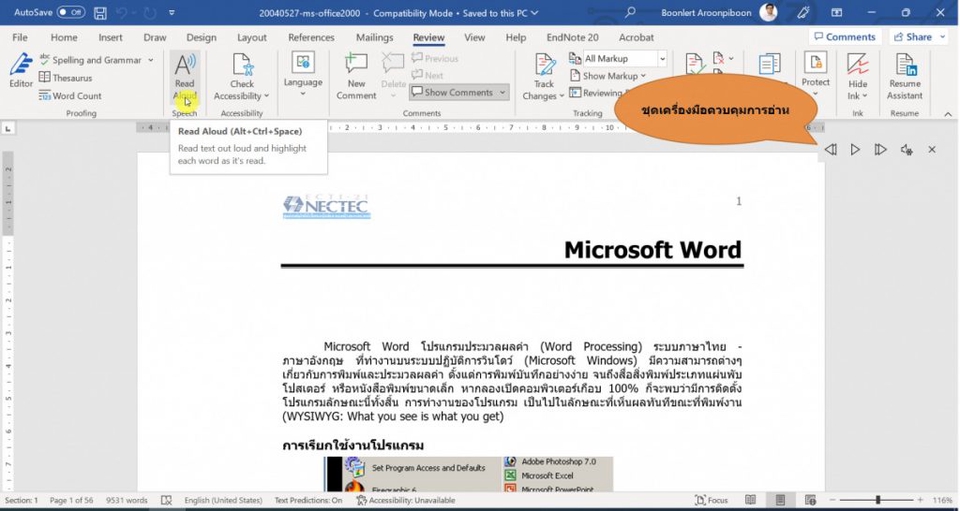Open the References tab

(311, 37)
